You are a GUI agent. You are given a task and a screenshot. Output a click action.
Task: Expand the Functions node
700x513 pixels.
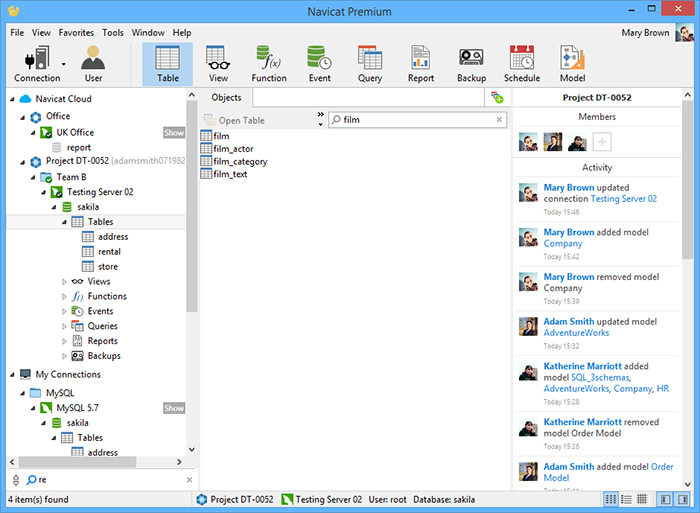[x=64, y=297]
